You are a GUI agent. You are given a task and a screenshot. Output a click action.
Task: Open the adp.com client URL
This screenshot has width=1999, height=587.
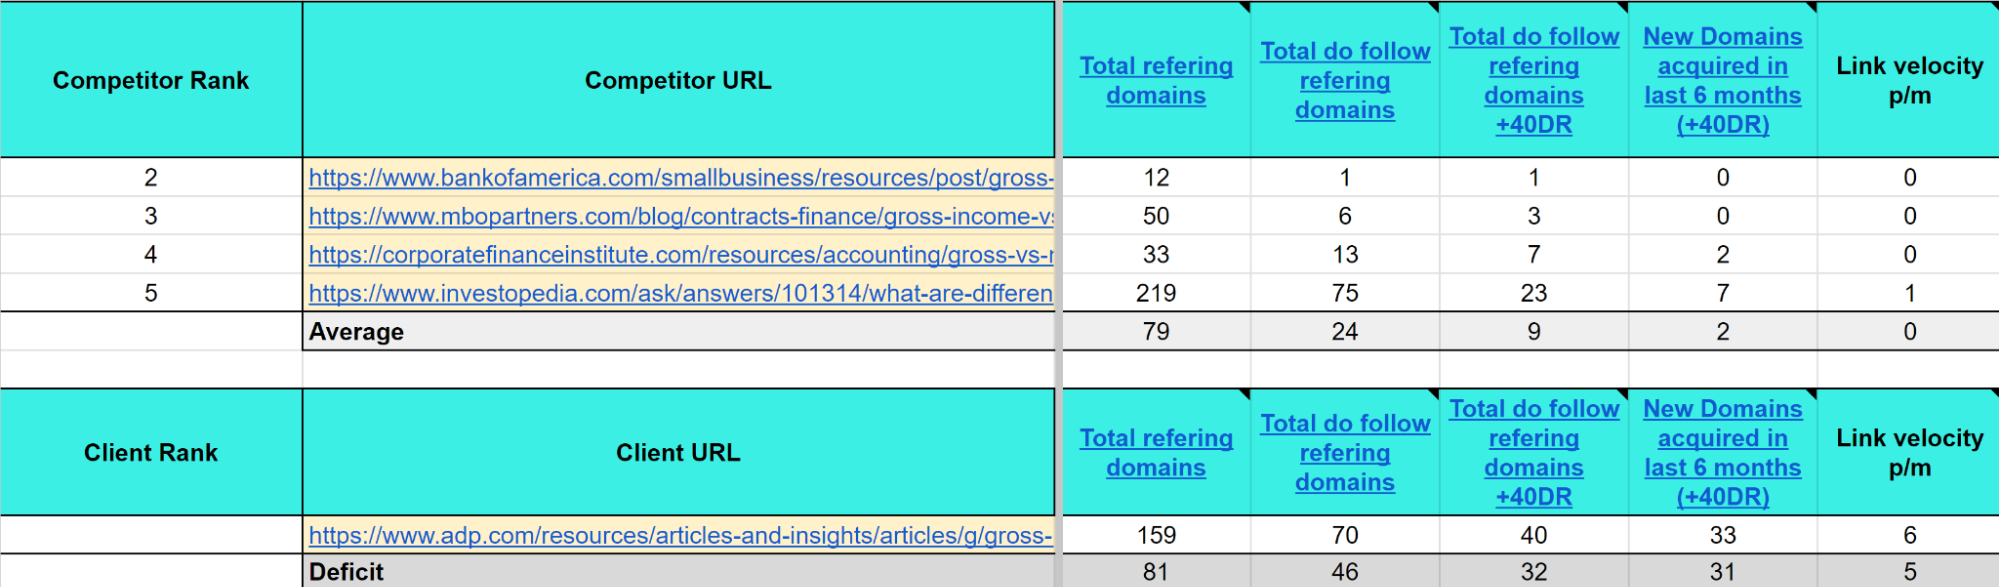pos(680,536)
